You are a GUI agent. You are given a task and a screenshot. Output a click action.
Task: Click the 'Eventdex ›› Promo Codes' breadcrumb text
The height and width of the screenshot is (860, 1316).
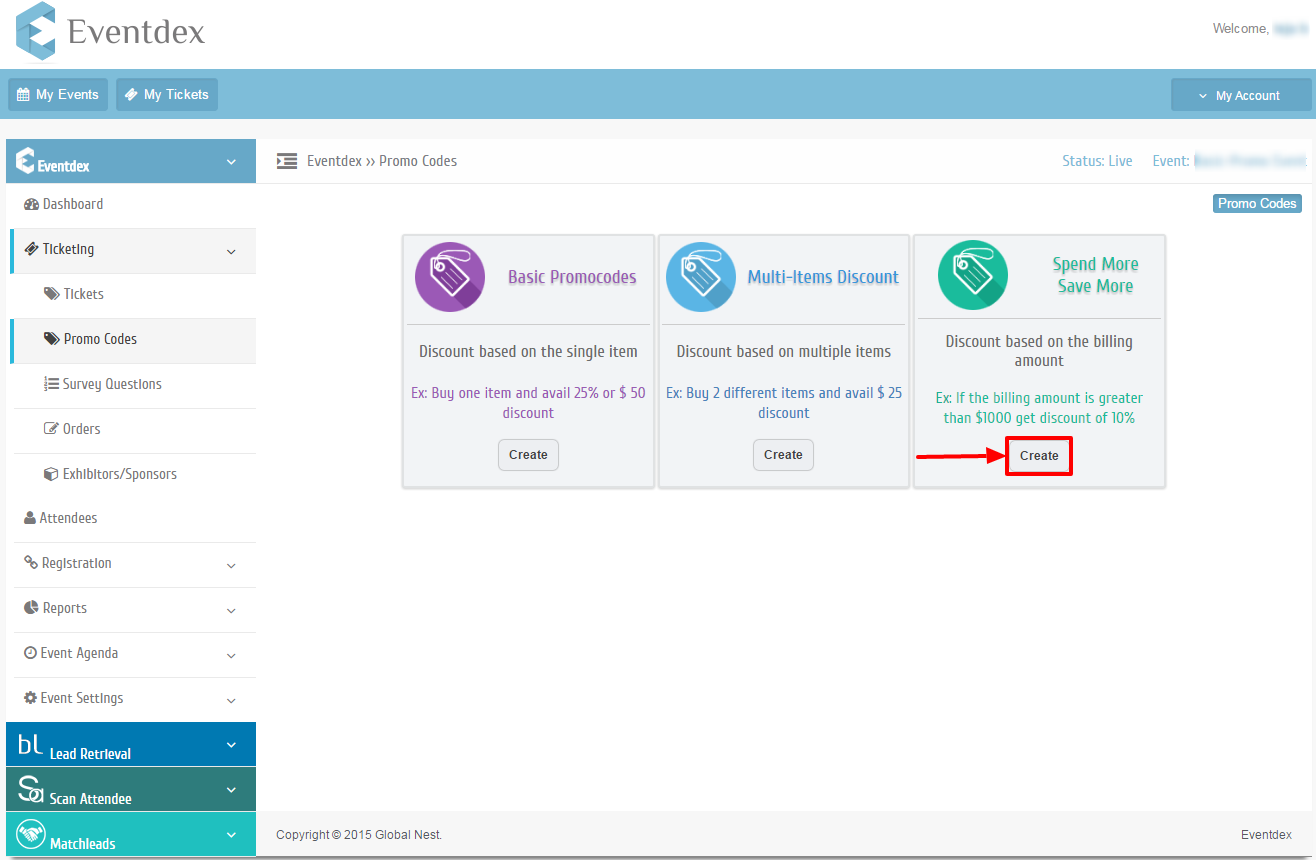point(382,161)
